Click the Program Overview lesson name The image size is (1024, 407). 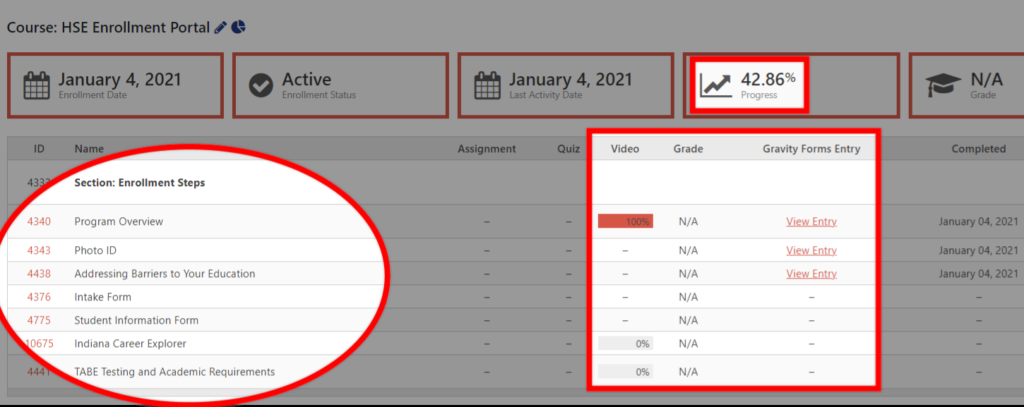pyautogui.click(x=119, y=221)
